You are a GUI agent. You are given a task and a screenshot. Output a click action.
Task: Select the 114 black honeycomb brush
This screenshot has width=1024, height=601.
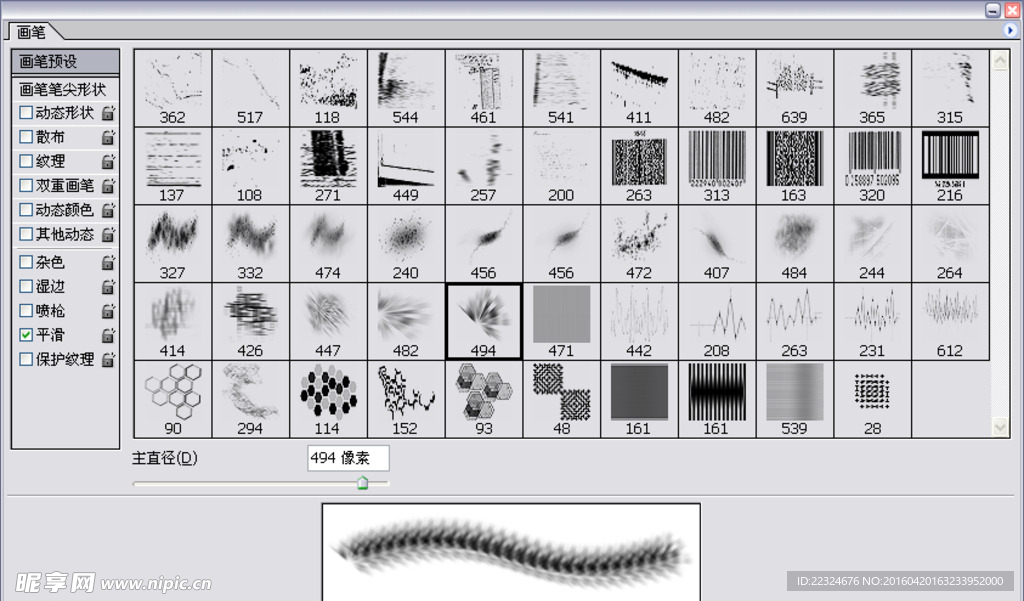(328, 399)
